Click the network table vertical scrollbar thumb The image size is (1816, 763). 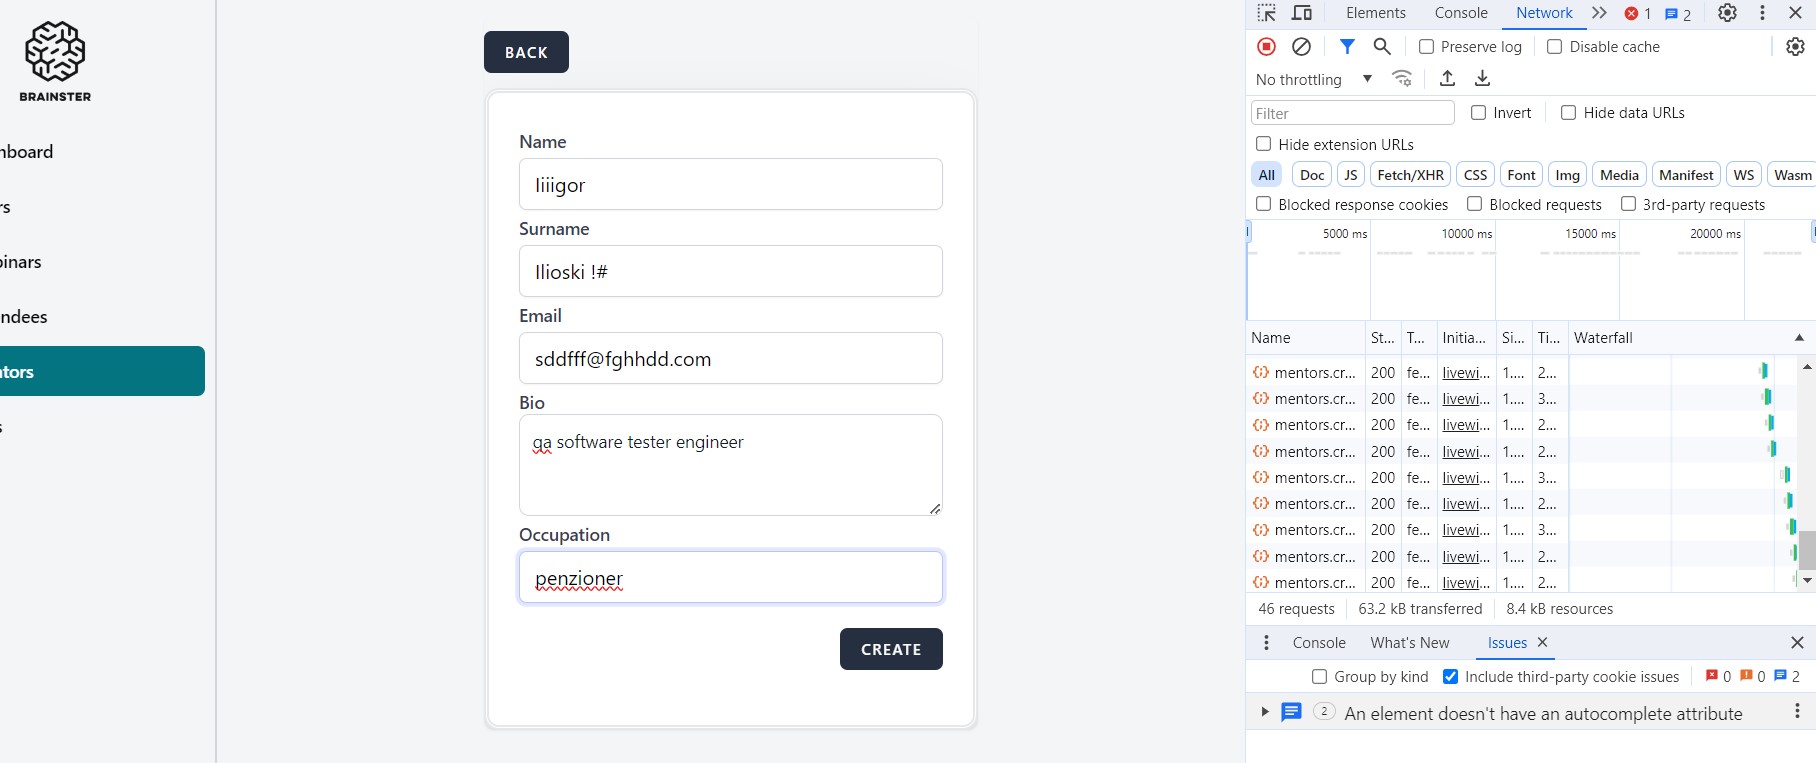(1806, 550)
